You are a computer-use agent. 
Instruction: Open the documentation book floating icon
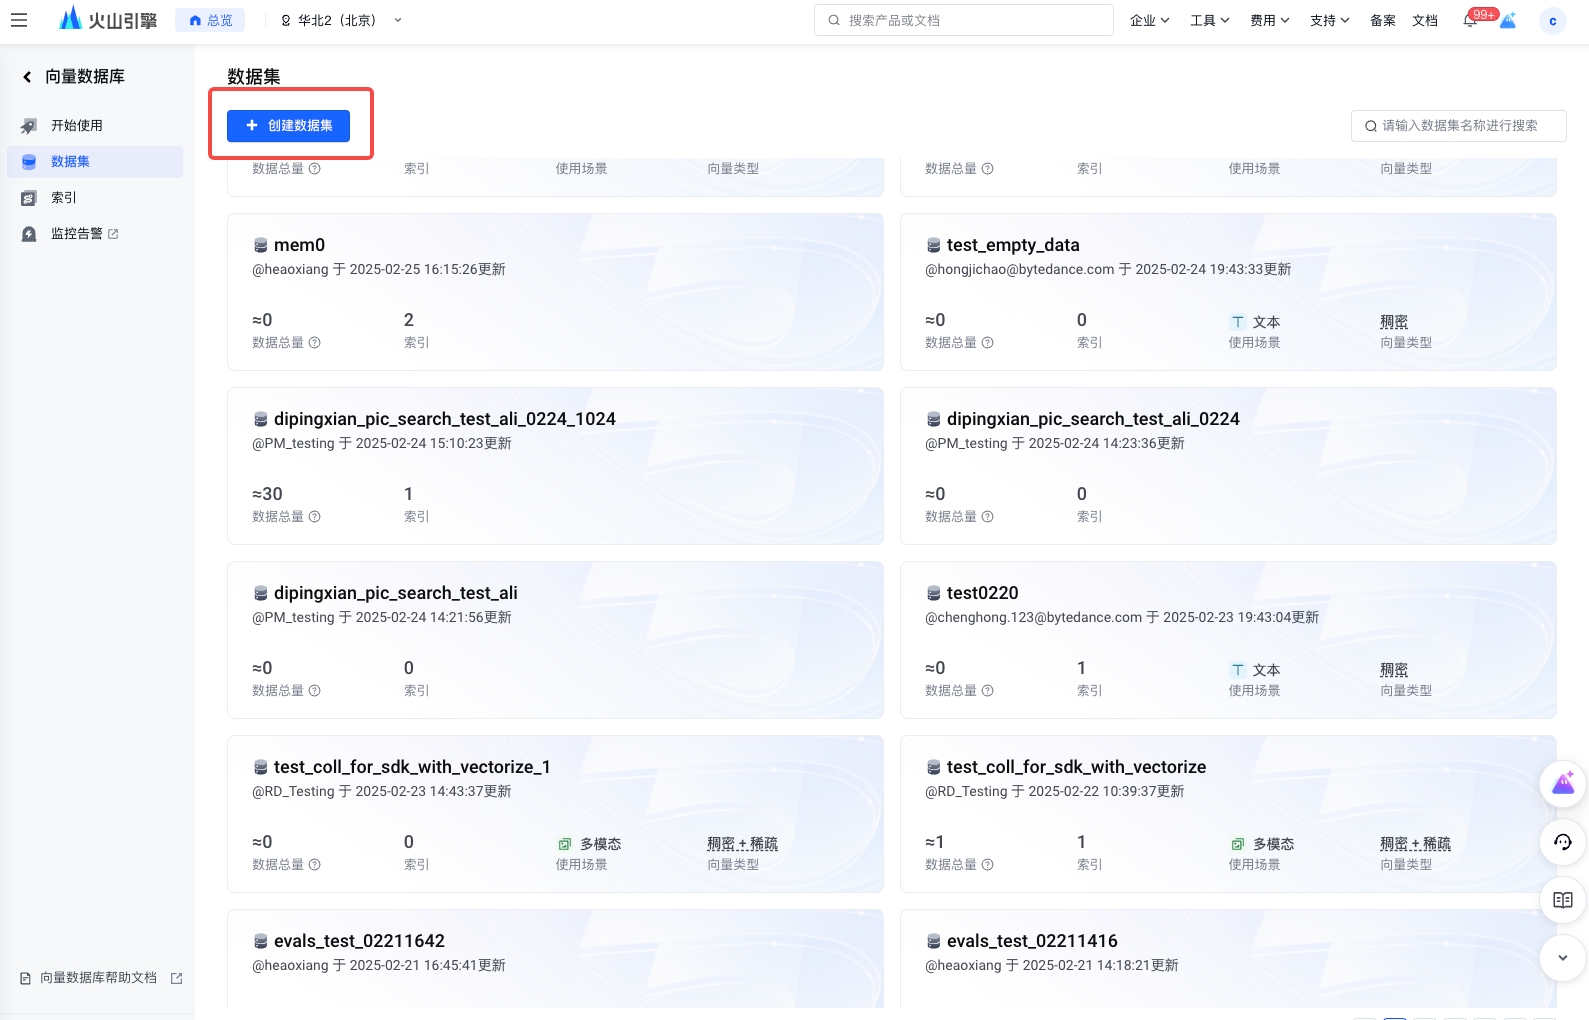click(x=1562, y=900)
